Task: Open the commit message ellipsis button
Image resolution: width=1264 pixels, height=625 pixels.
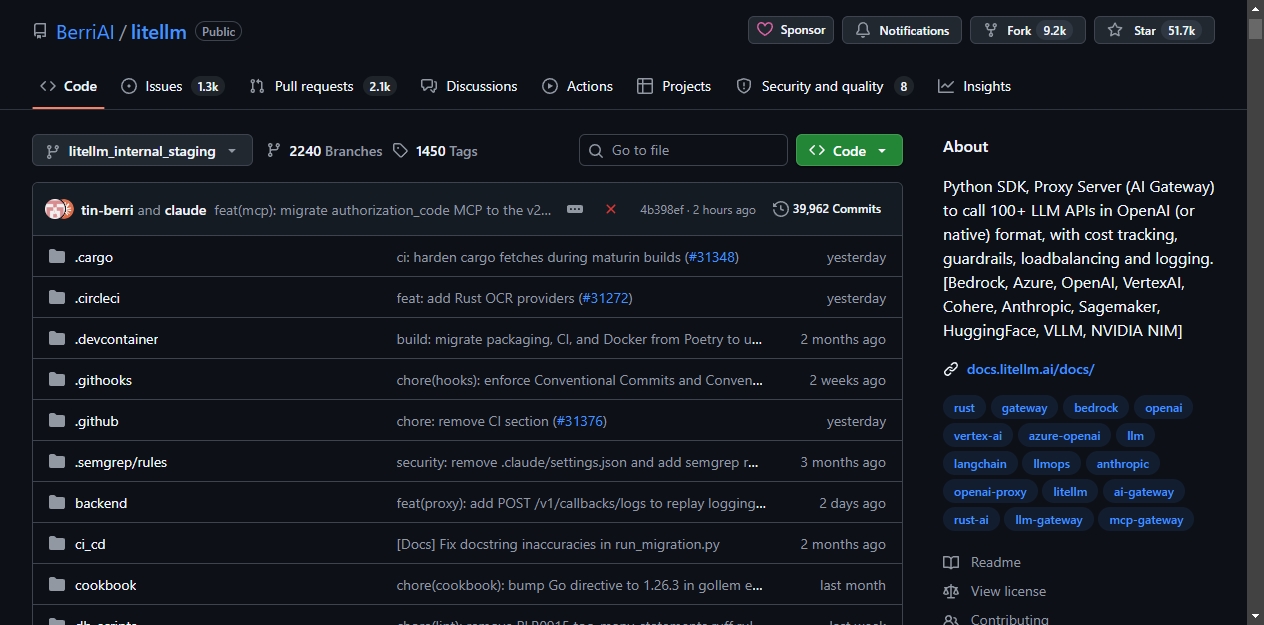Action: point(575,209)
